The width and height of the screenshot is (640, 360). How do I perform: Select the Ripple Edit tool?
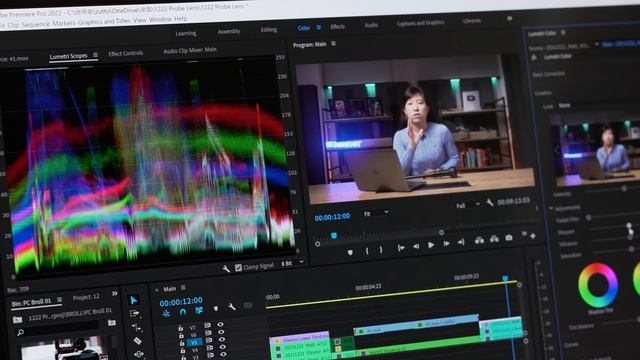click(136, 327)
